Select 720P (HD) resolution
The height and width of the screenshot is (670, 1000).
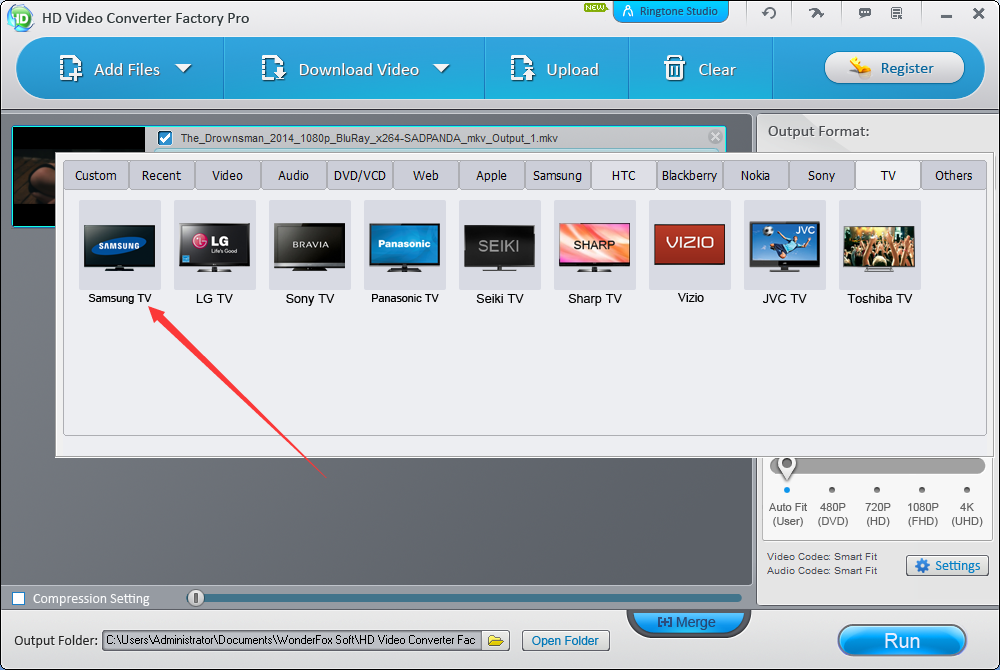pyautogui.click(x=878, y=507)
